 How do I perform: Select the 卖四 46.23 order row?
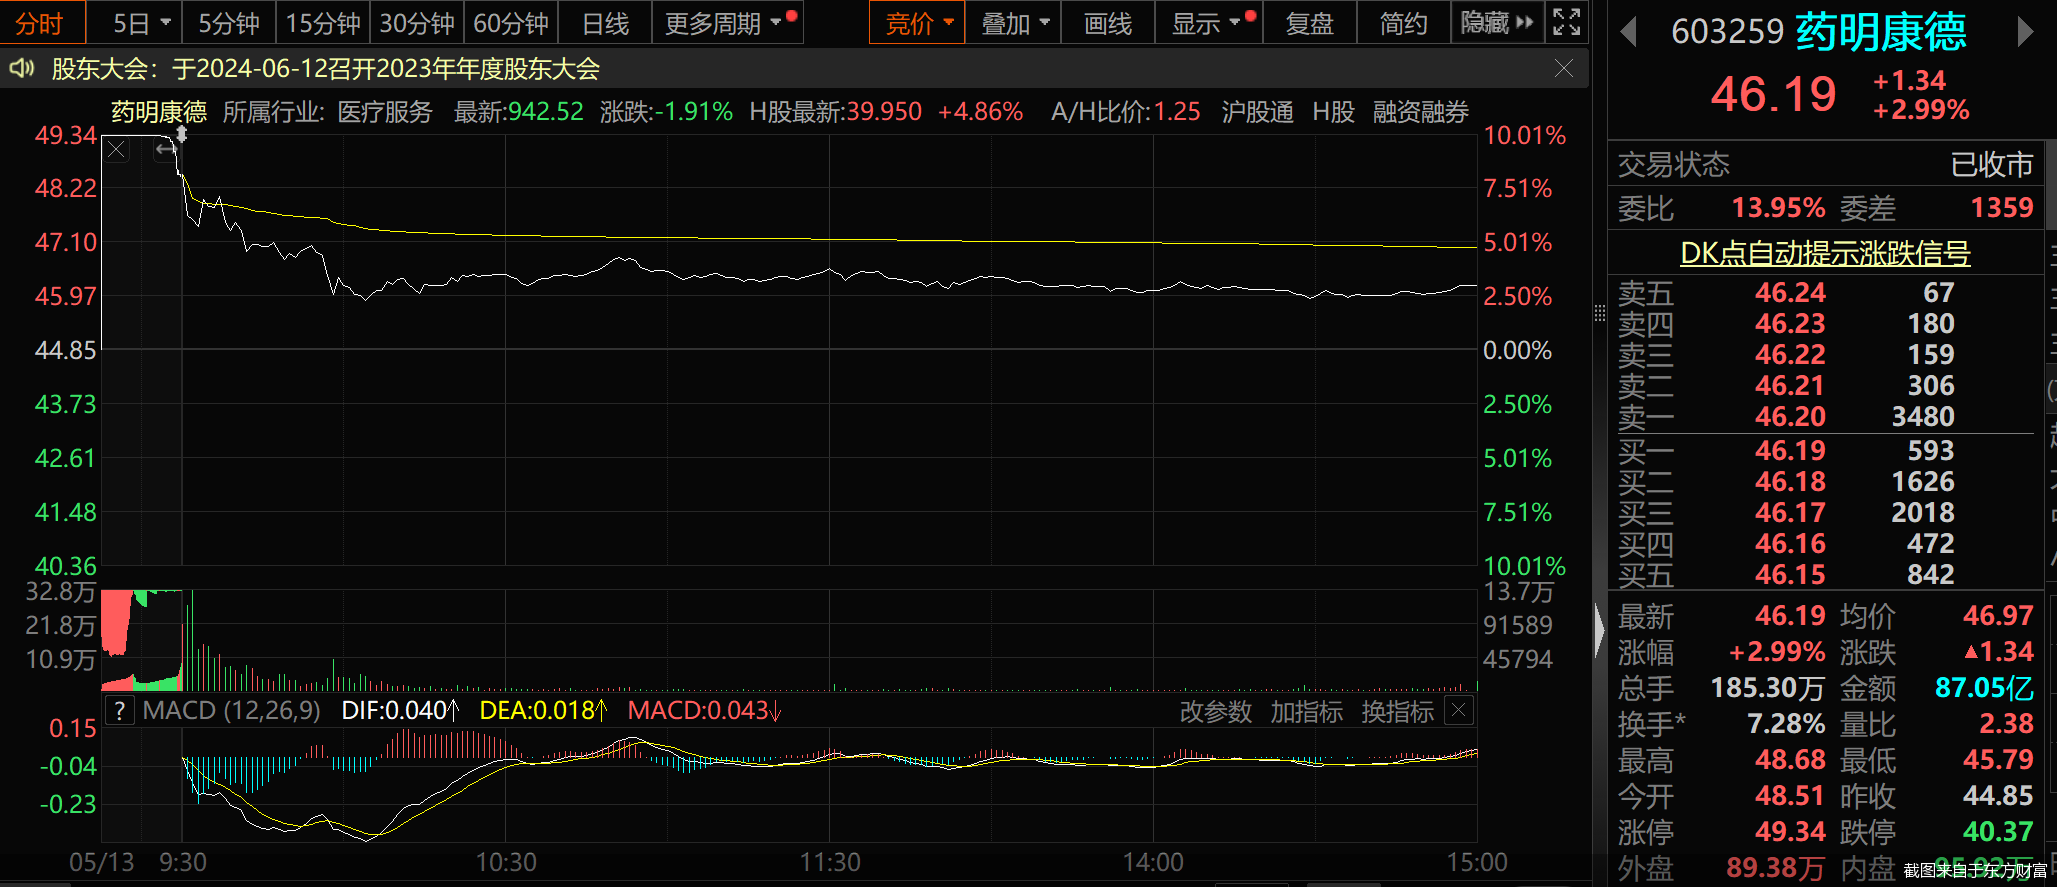click(x=1826, y=324)
